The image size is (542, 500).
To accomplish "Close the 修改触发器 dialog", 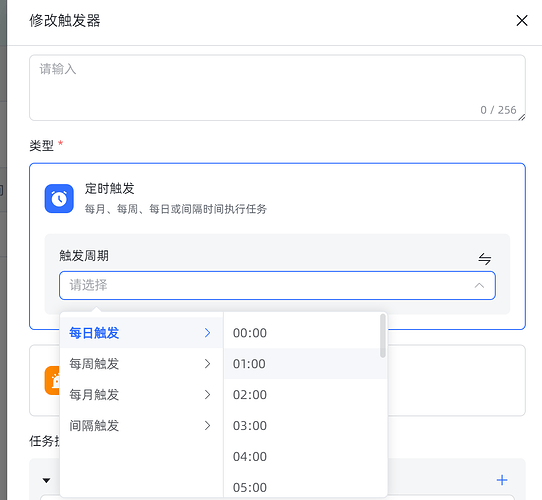I will tap(522, 20).
